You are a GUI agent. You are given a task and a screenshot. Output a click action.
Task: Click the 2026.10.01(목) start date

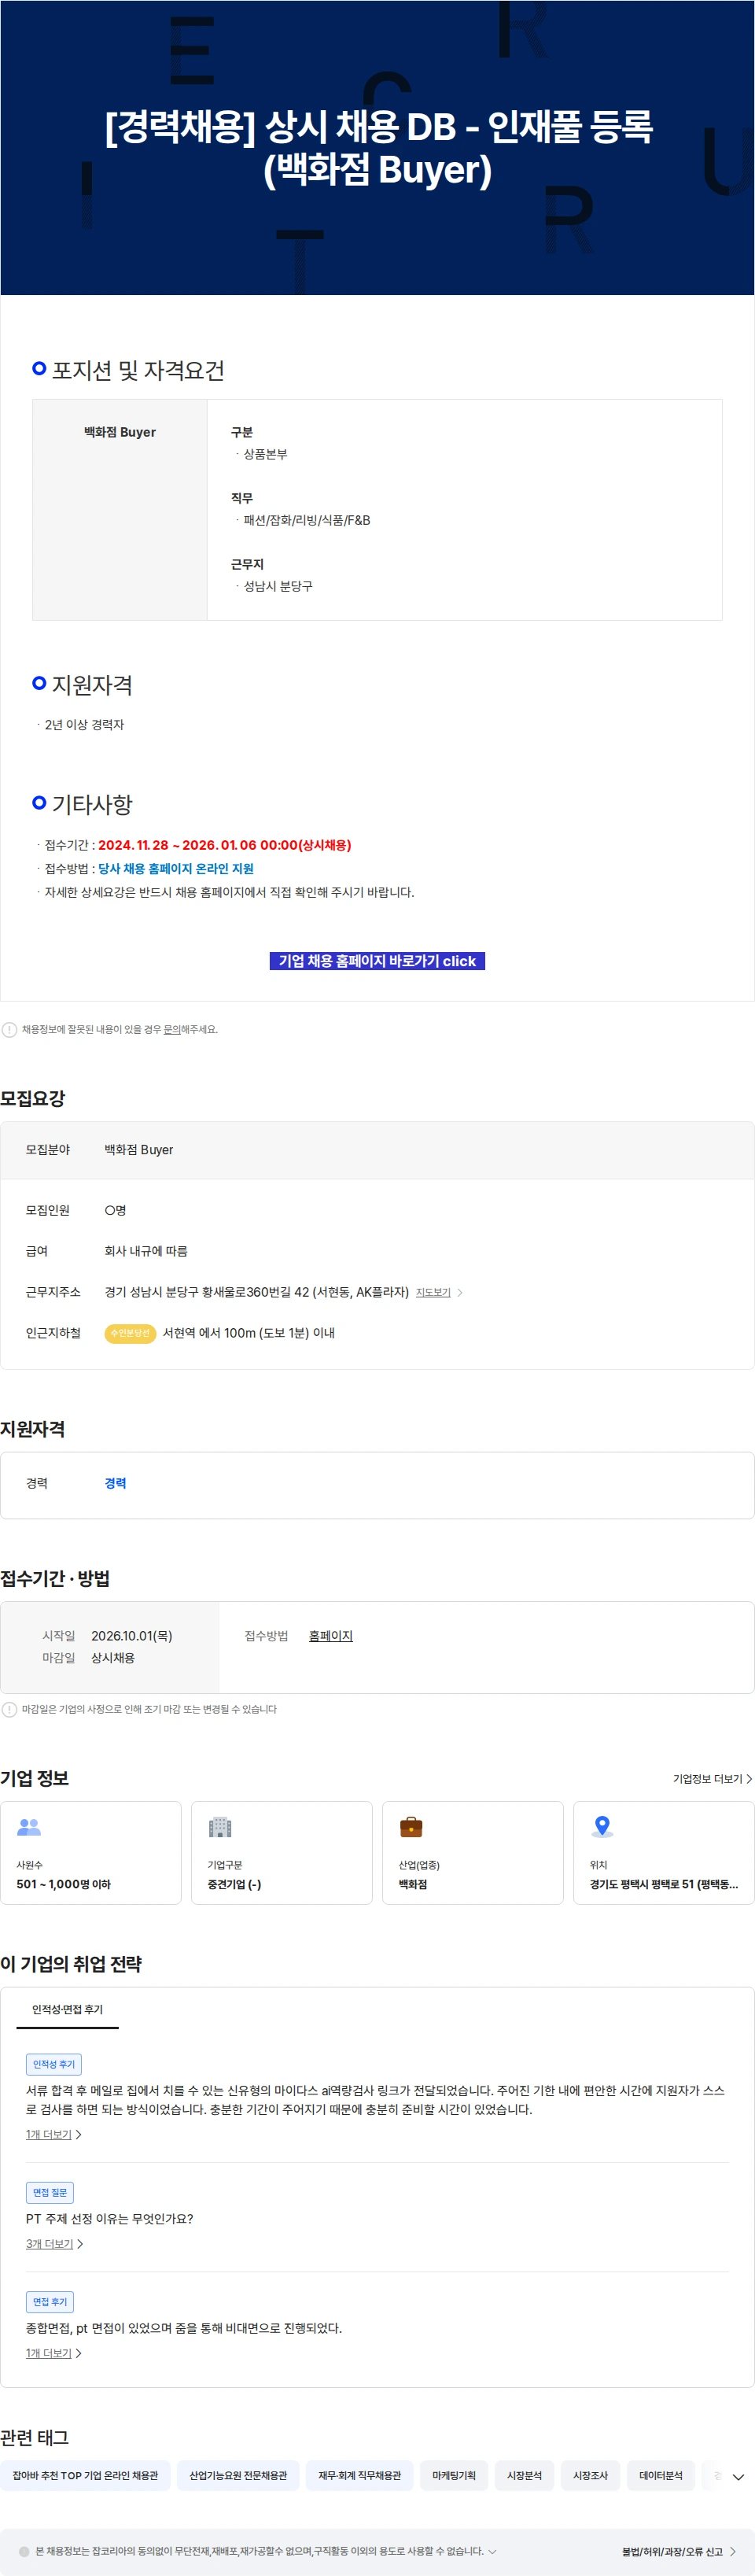132,1636
